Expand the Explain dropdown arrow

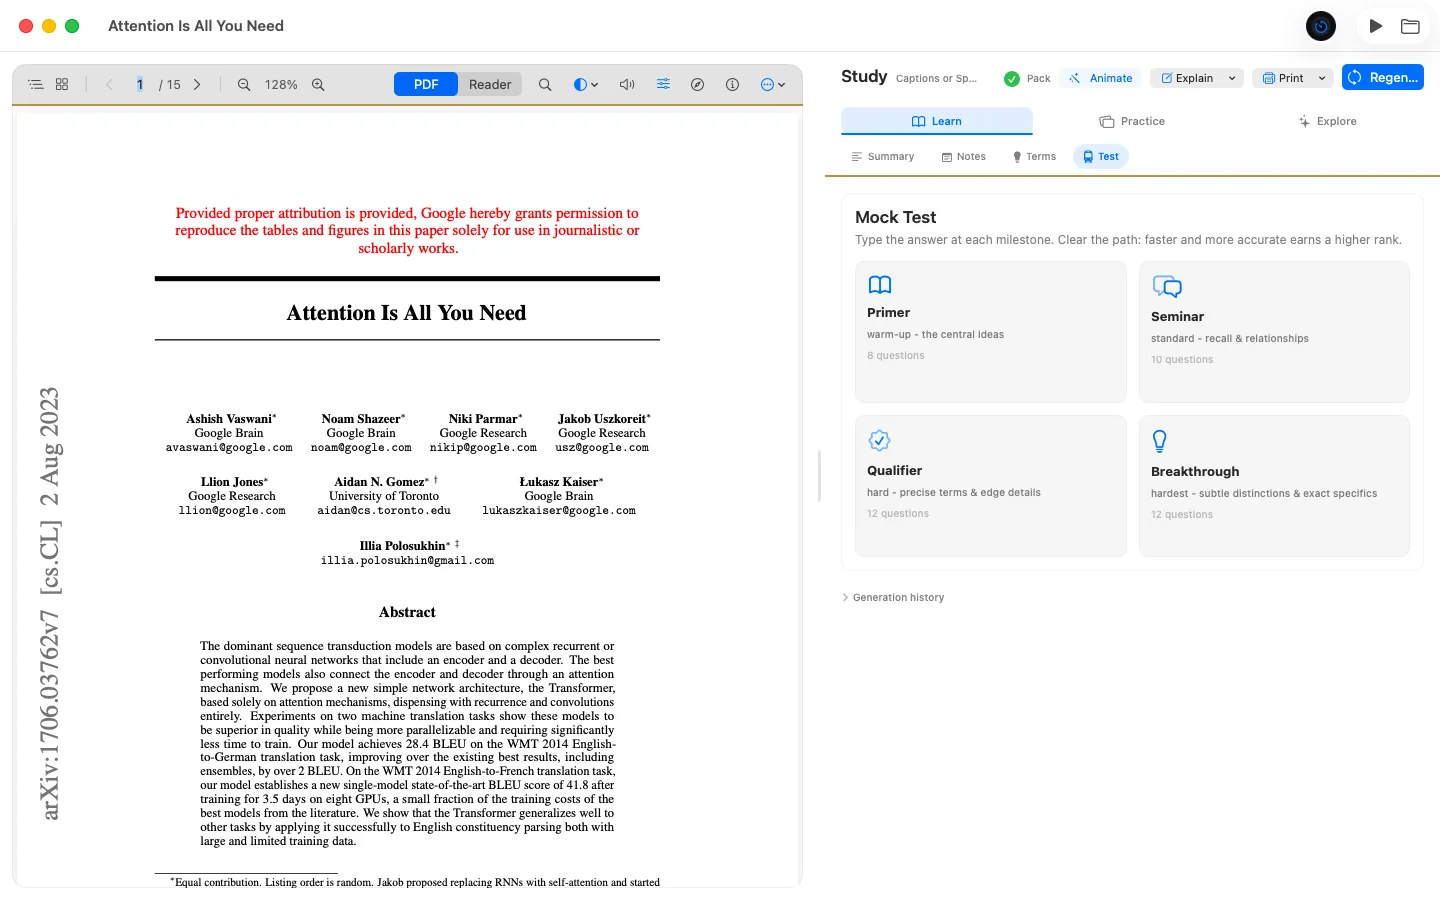[x=1232, y=78]
